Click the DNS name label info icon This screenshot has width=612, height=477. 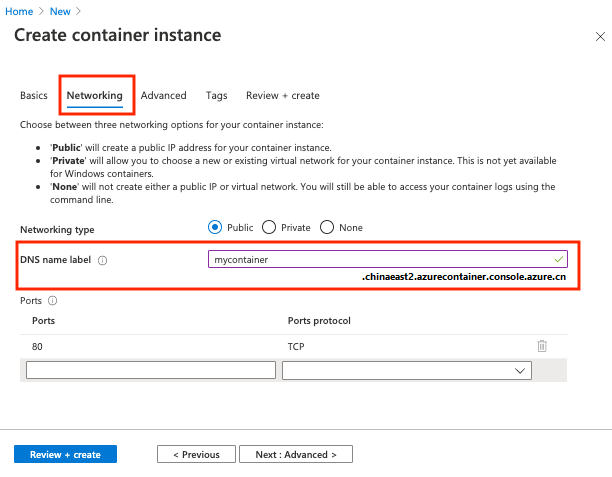click(x=103, y=260)
